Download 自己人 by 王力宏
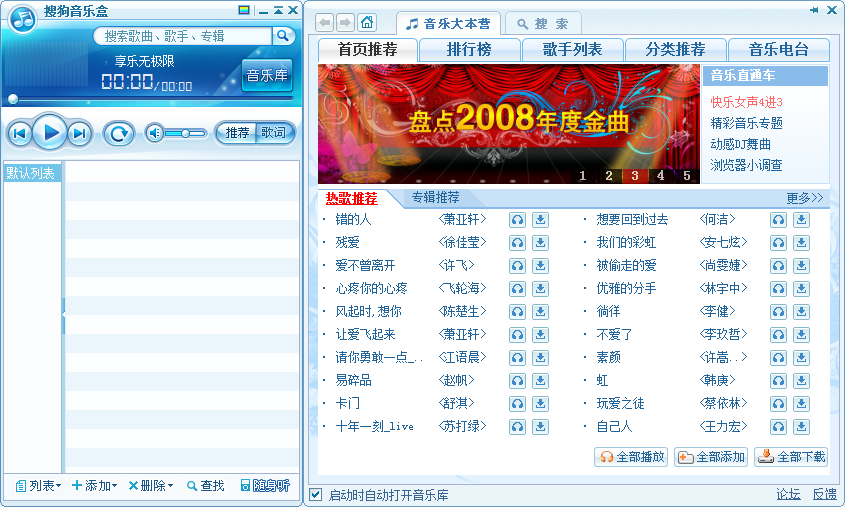845x507 pixels. coord(801,427)
